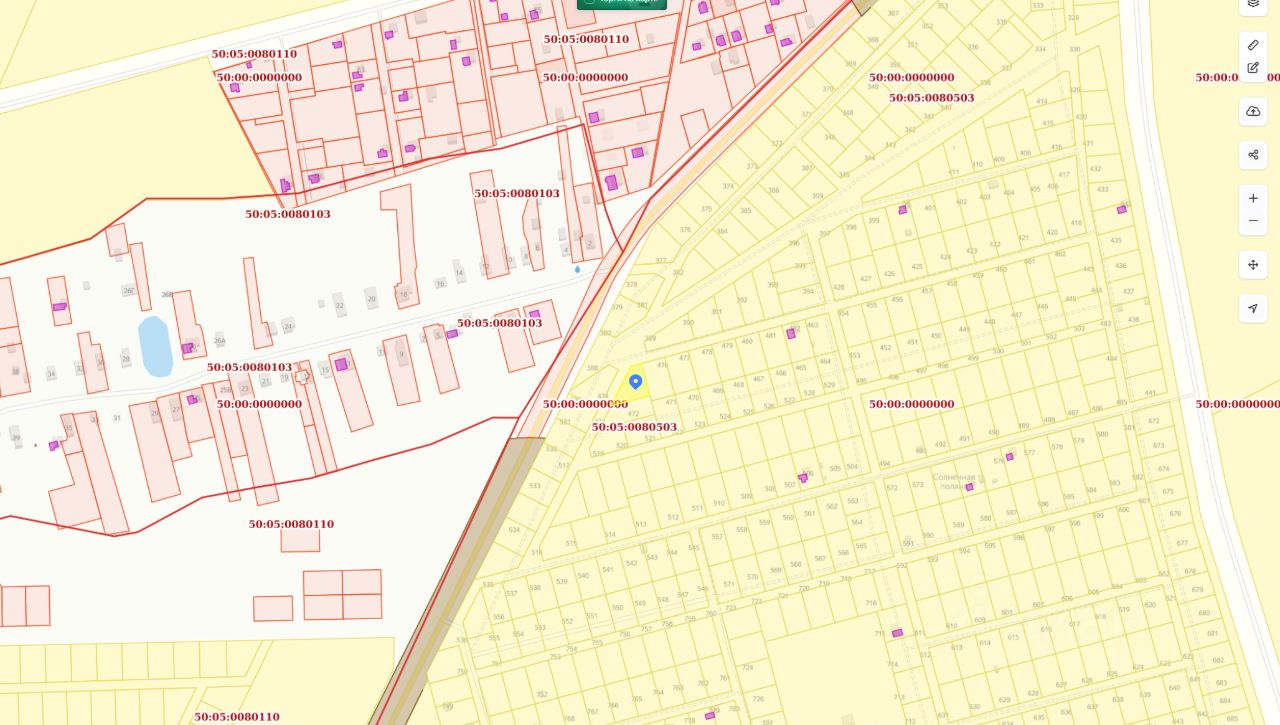Click parcel labeled 527
Image resolution: width=1280 pixels, height=725 pixels.
pyautogui.click(x=790, y=401)
